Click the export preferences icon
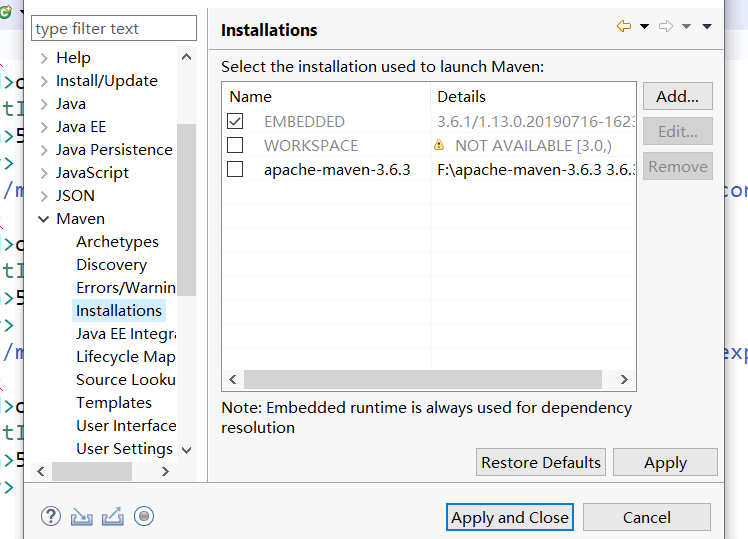The width and height of the screenshot is (748, 539). [113, 517]
